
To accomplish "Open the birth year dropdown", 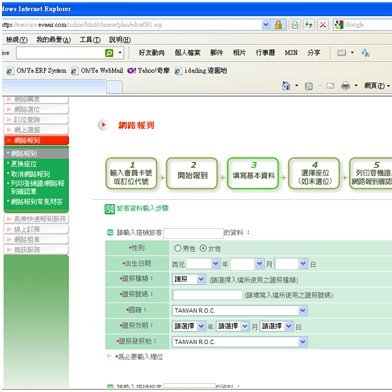I will 215,264.
